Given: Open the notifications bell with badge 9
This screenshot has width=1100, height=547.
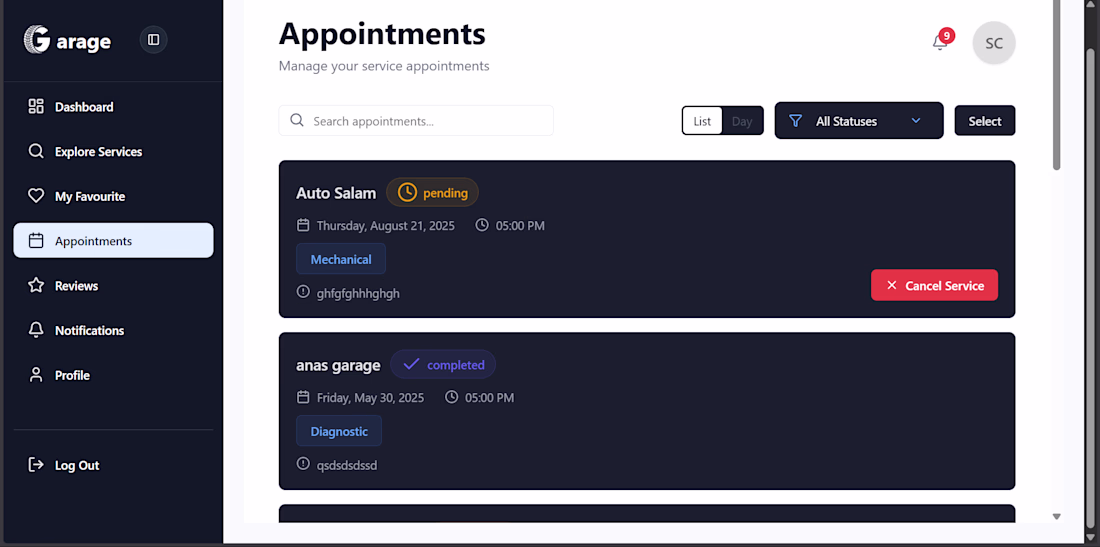Looking at the screenshot, I should pyautogui.click(x=940, y=43).
